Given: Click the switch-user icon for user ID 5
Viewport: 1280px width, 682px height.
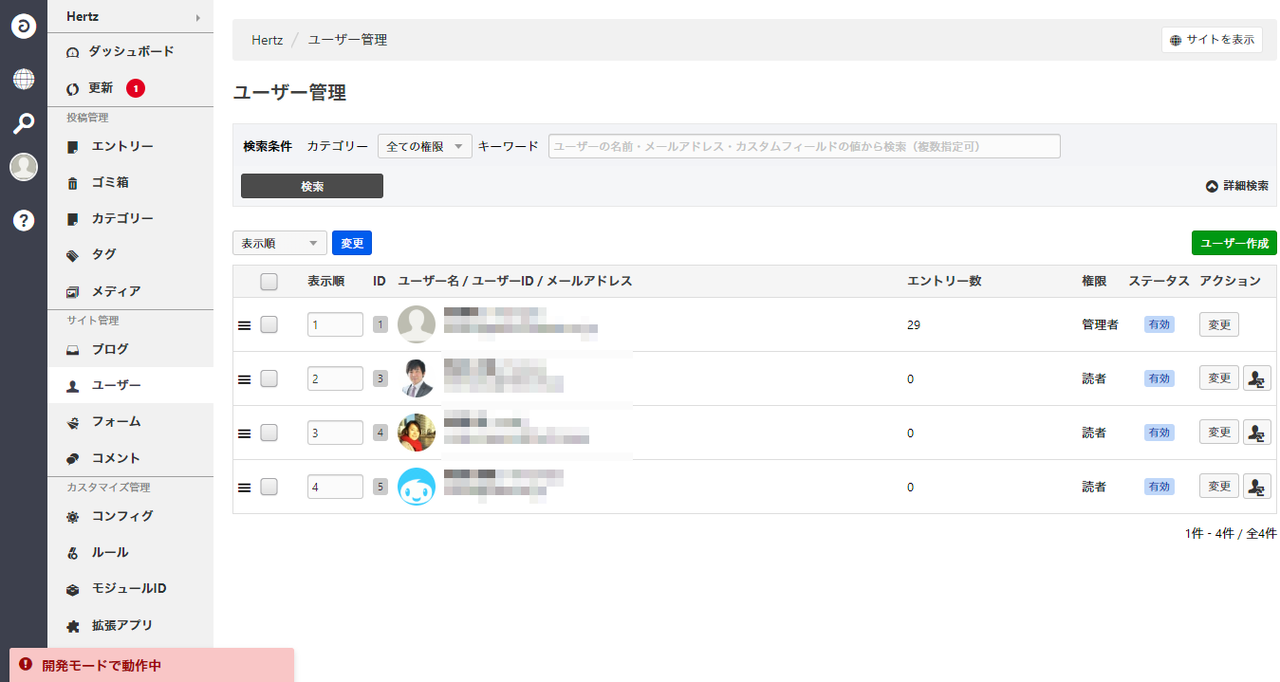Looking at the screenshot, I should (1256, 486).
